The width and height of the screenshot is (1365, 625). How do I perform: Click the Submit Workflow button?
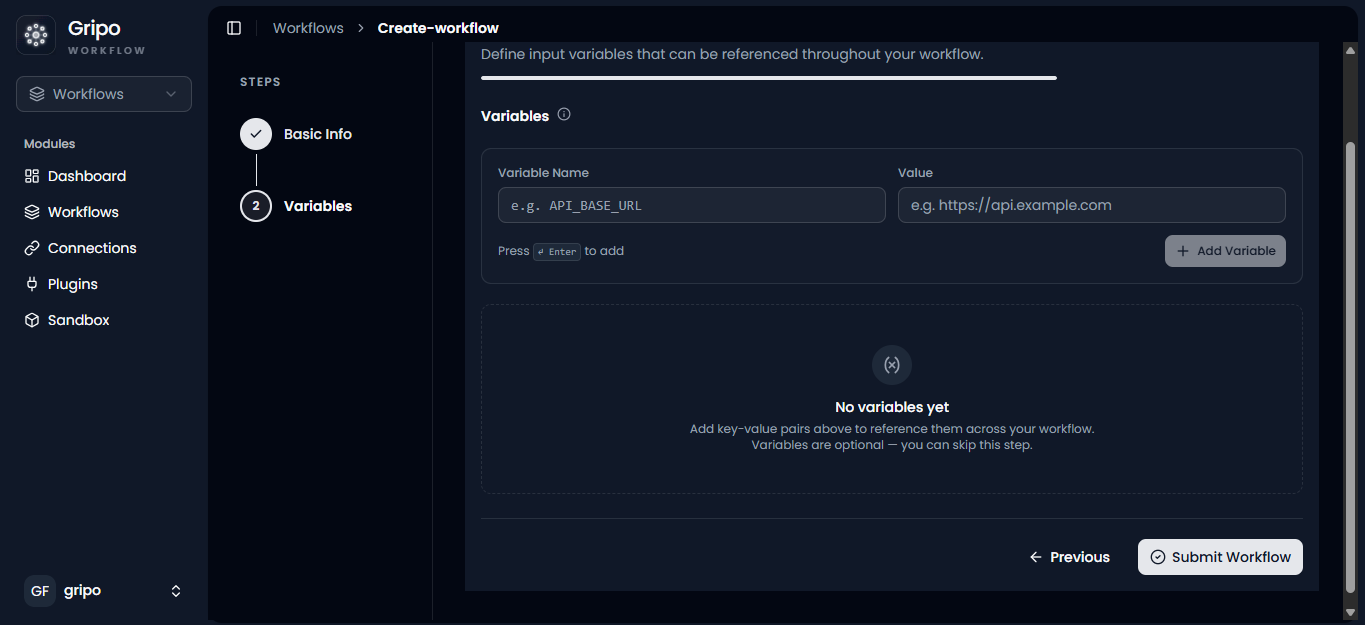tap(1220, 557)
